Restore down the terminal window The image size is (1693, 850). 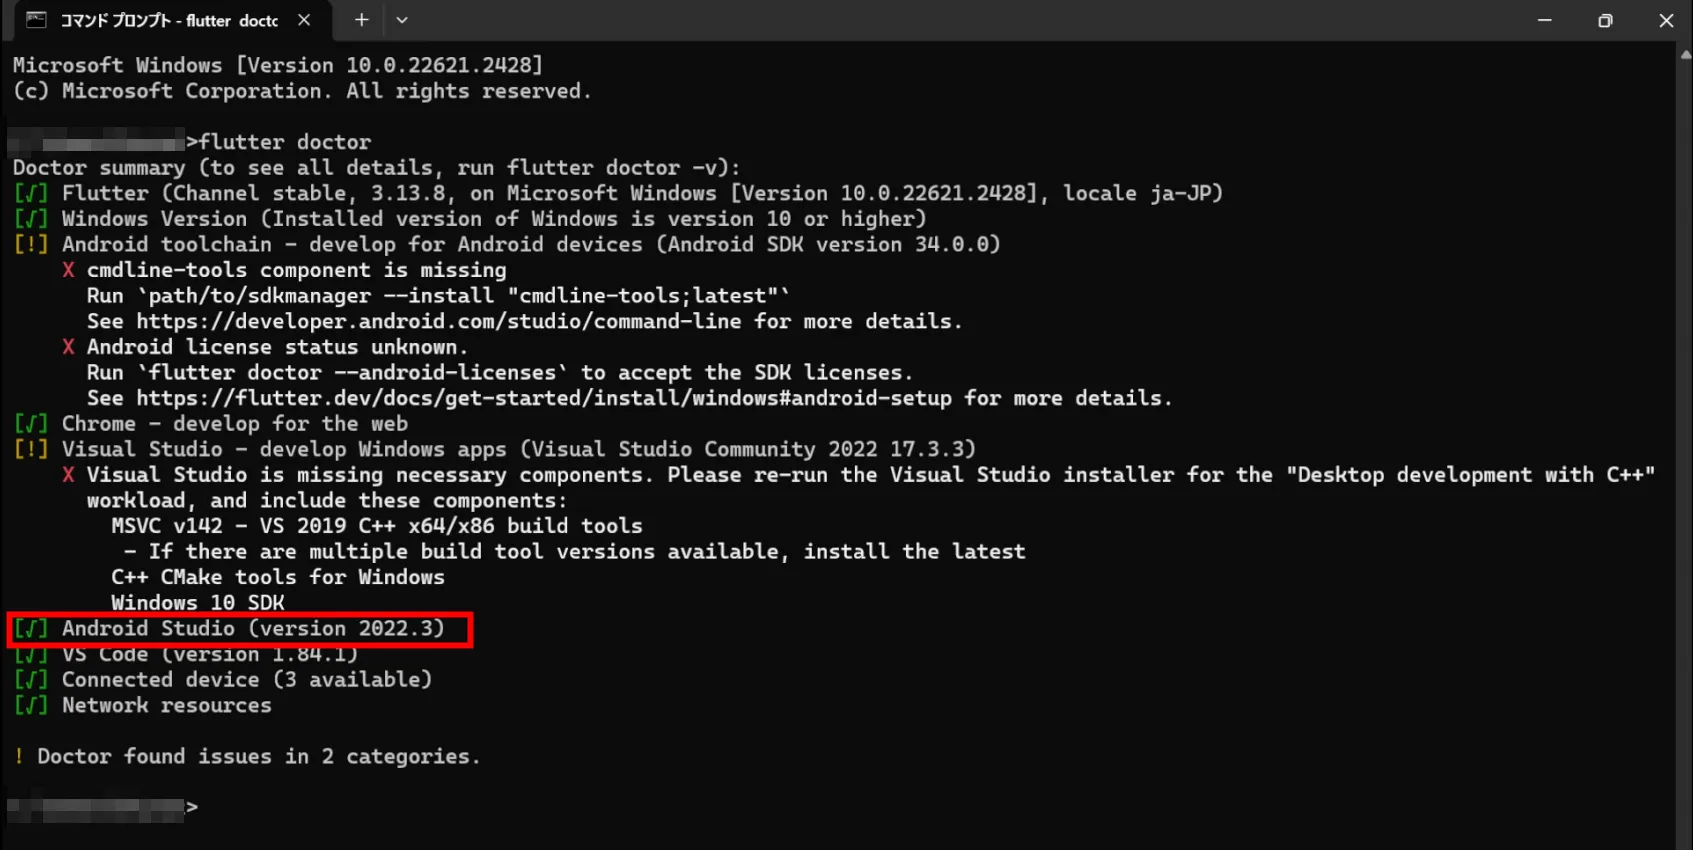coord(1605,20)
